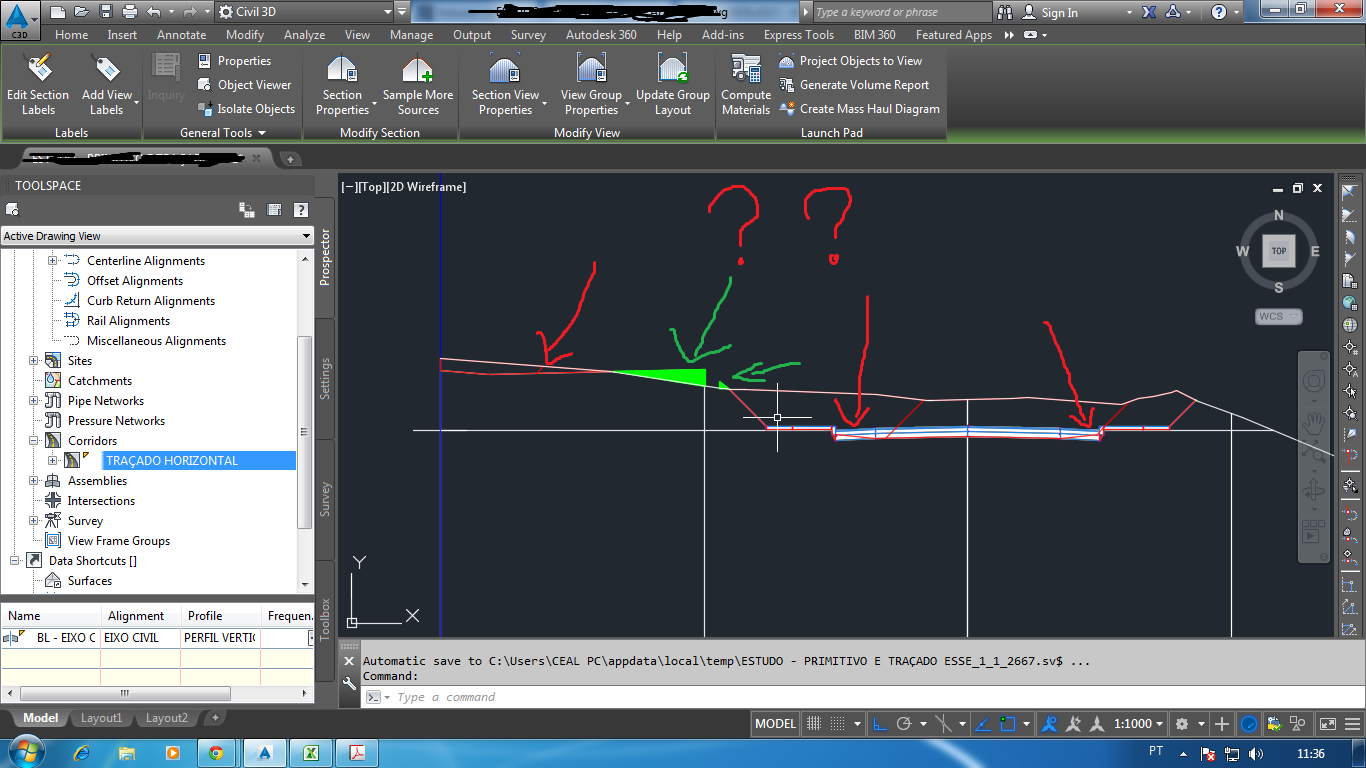The height and width of the screenshot is (768, 1366).
Task: Open Edit Section Labels
Action: 38,85
